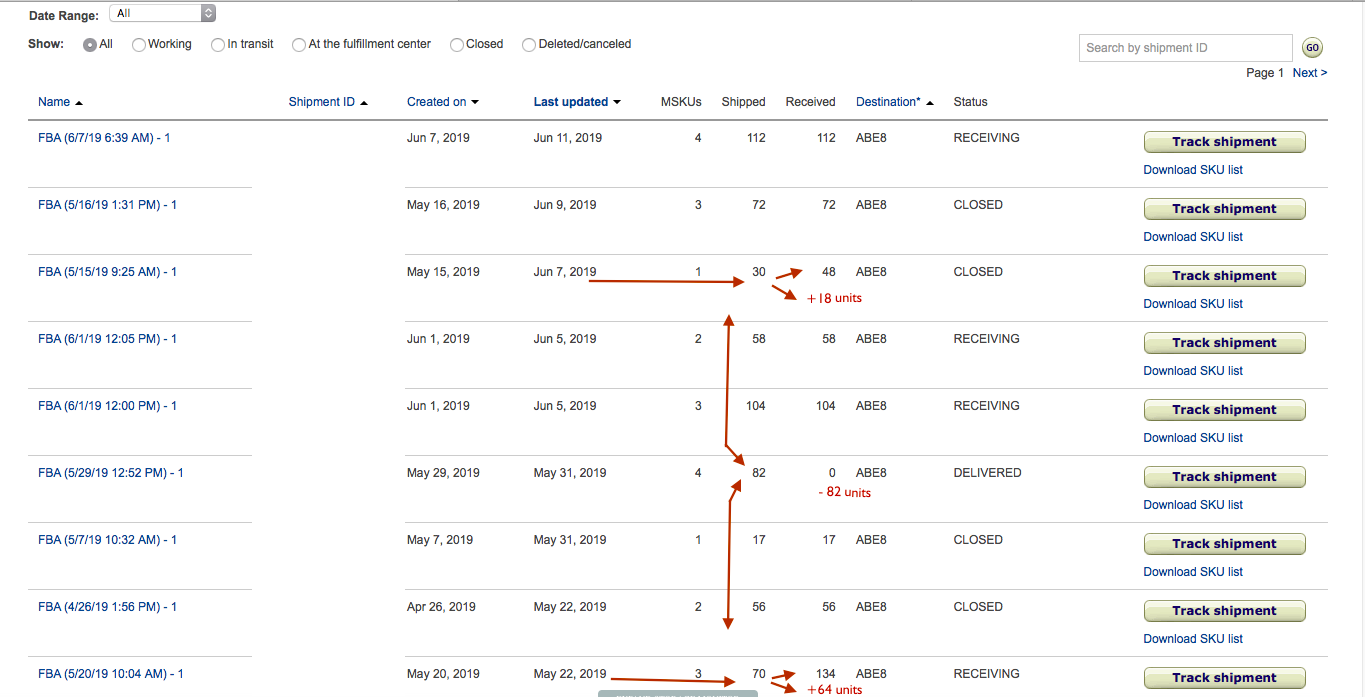Track the DELIVERED 5/29/19 shipment
The width and height of the screenshot is (1365, 697).
coord(1224,477)
